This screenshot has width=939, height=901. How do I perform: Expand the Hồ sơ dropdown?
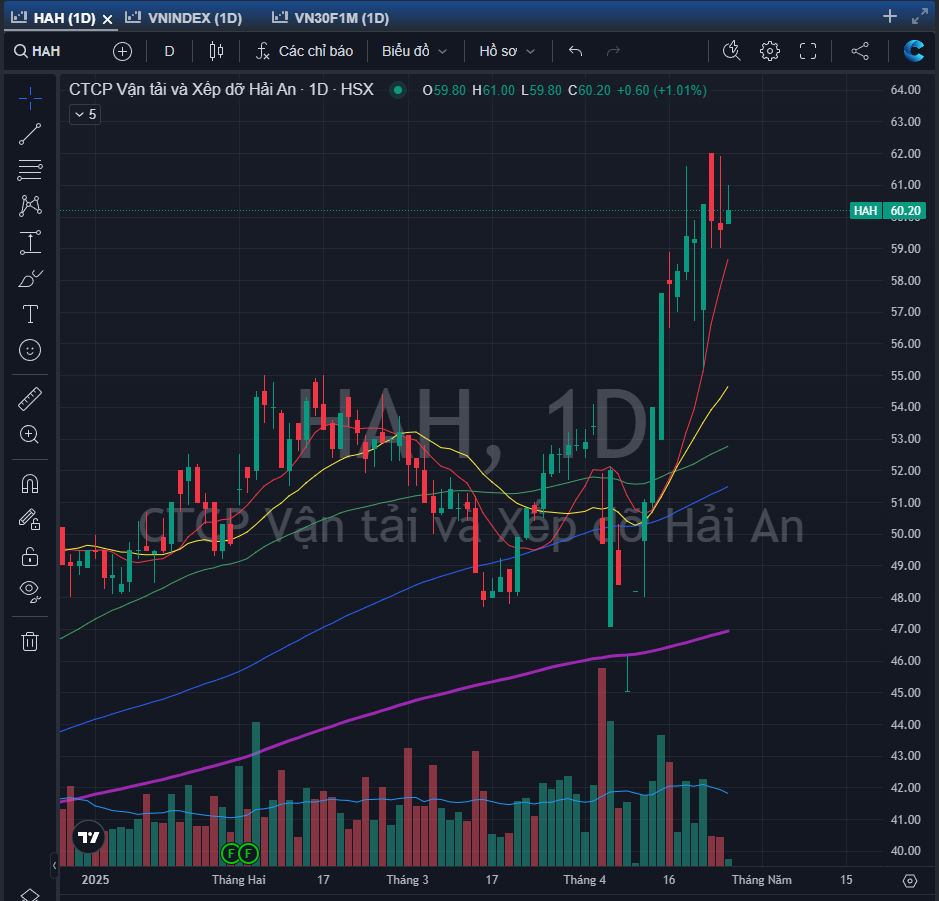coord(507,51)
